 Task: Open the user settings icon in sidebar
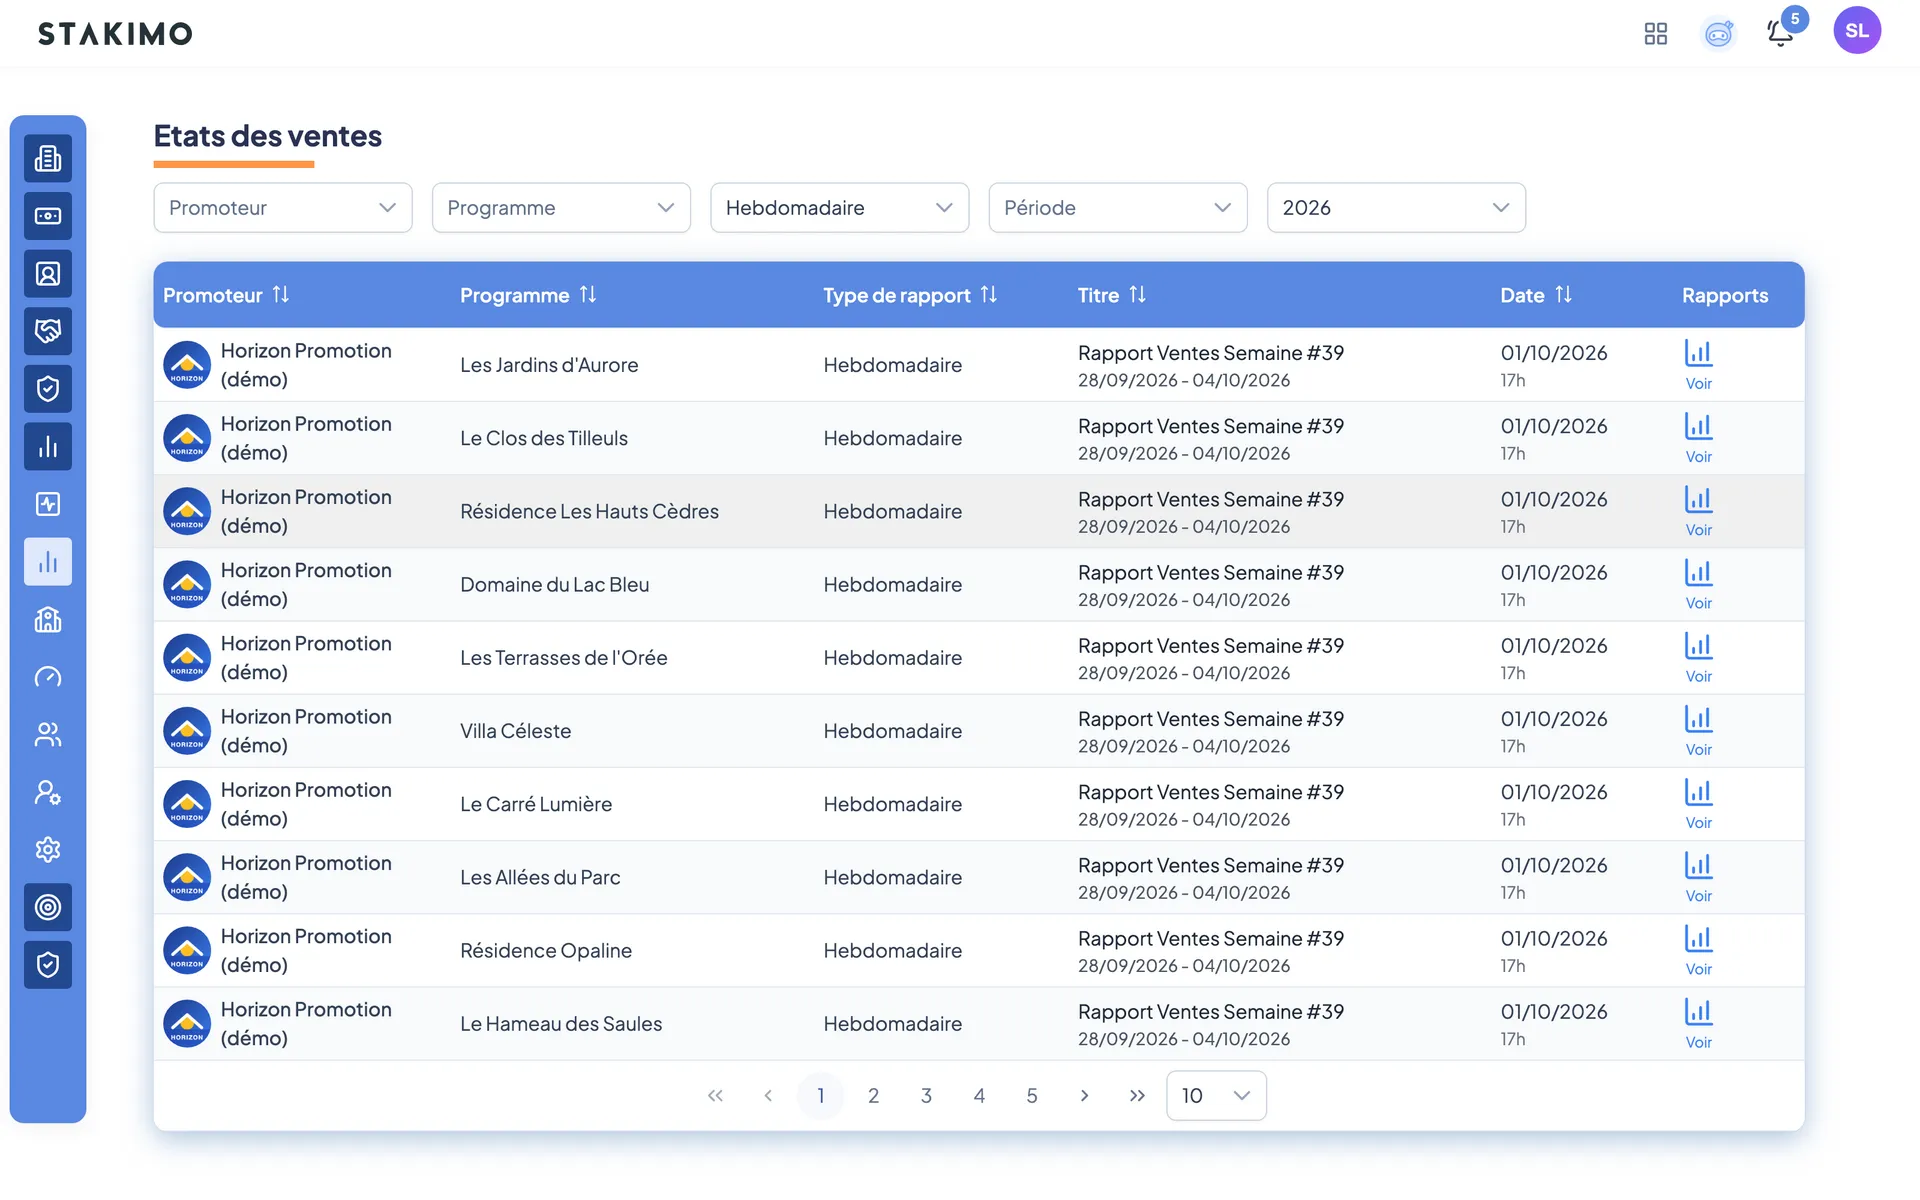click(48, 792)
